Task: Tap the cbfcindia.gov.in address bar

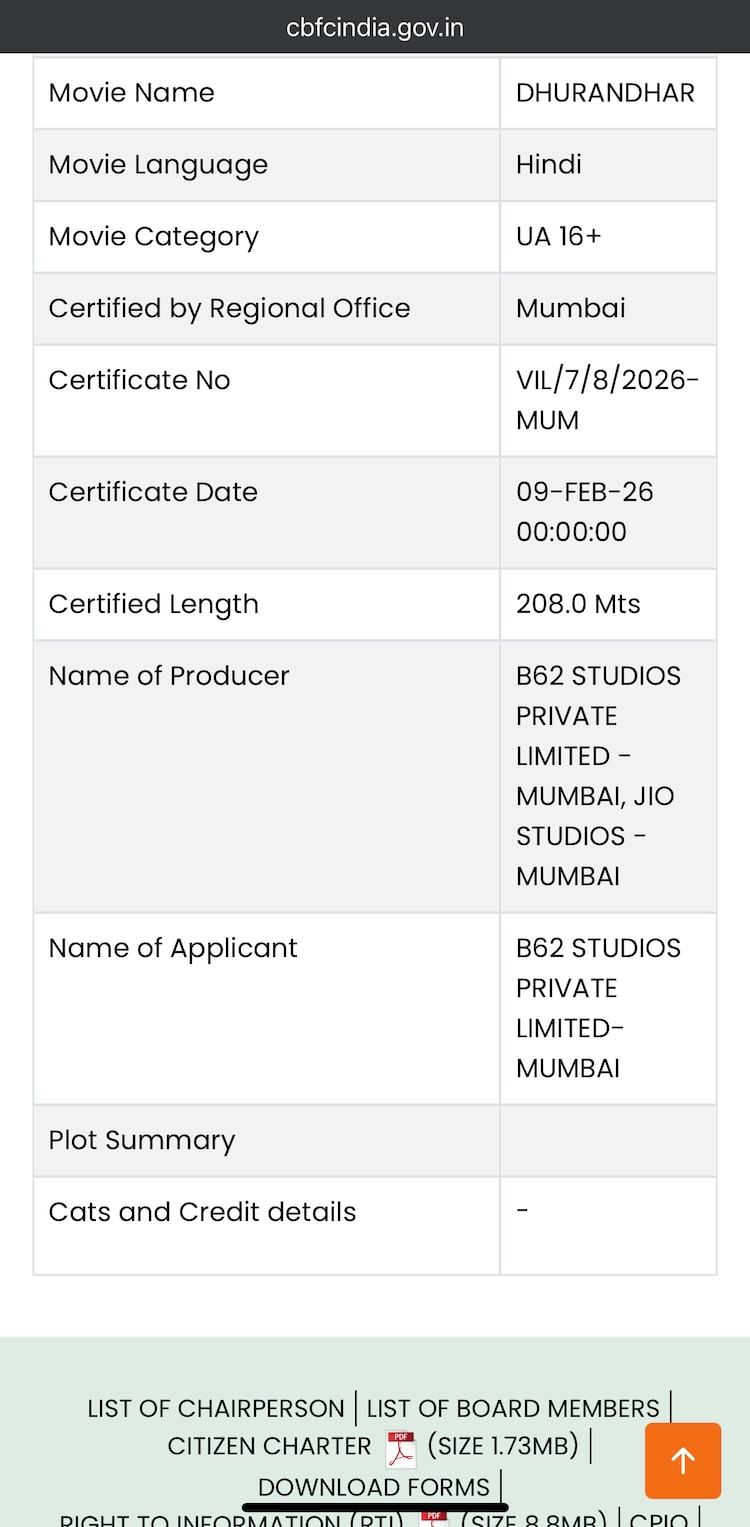Action: [375, 27]
